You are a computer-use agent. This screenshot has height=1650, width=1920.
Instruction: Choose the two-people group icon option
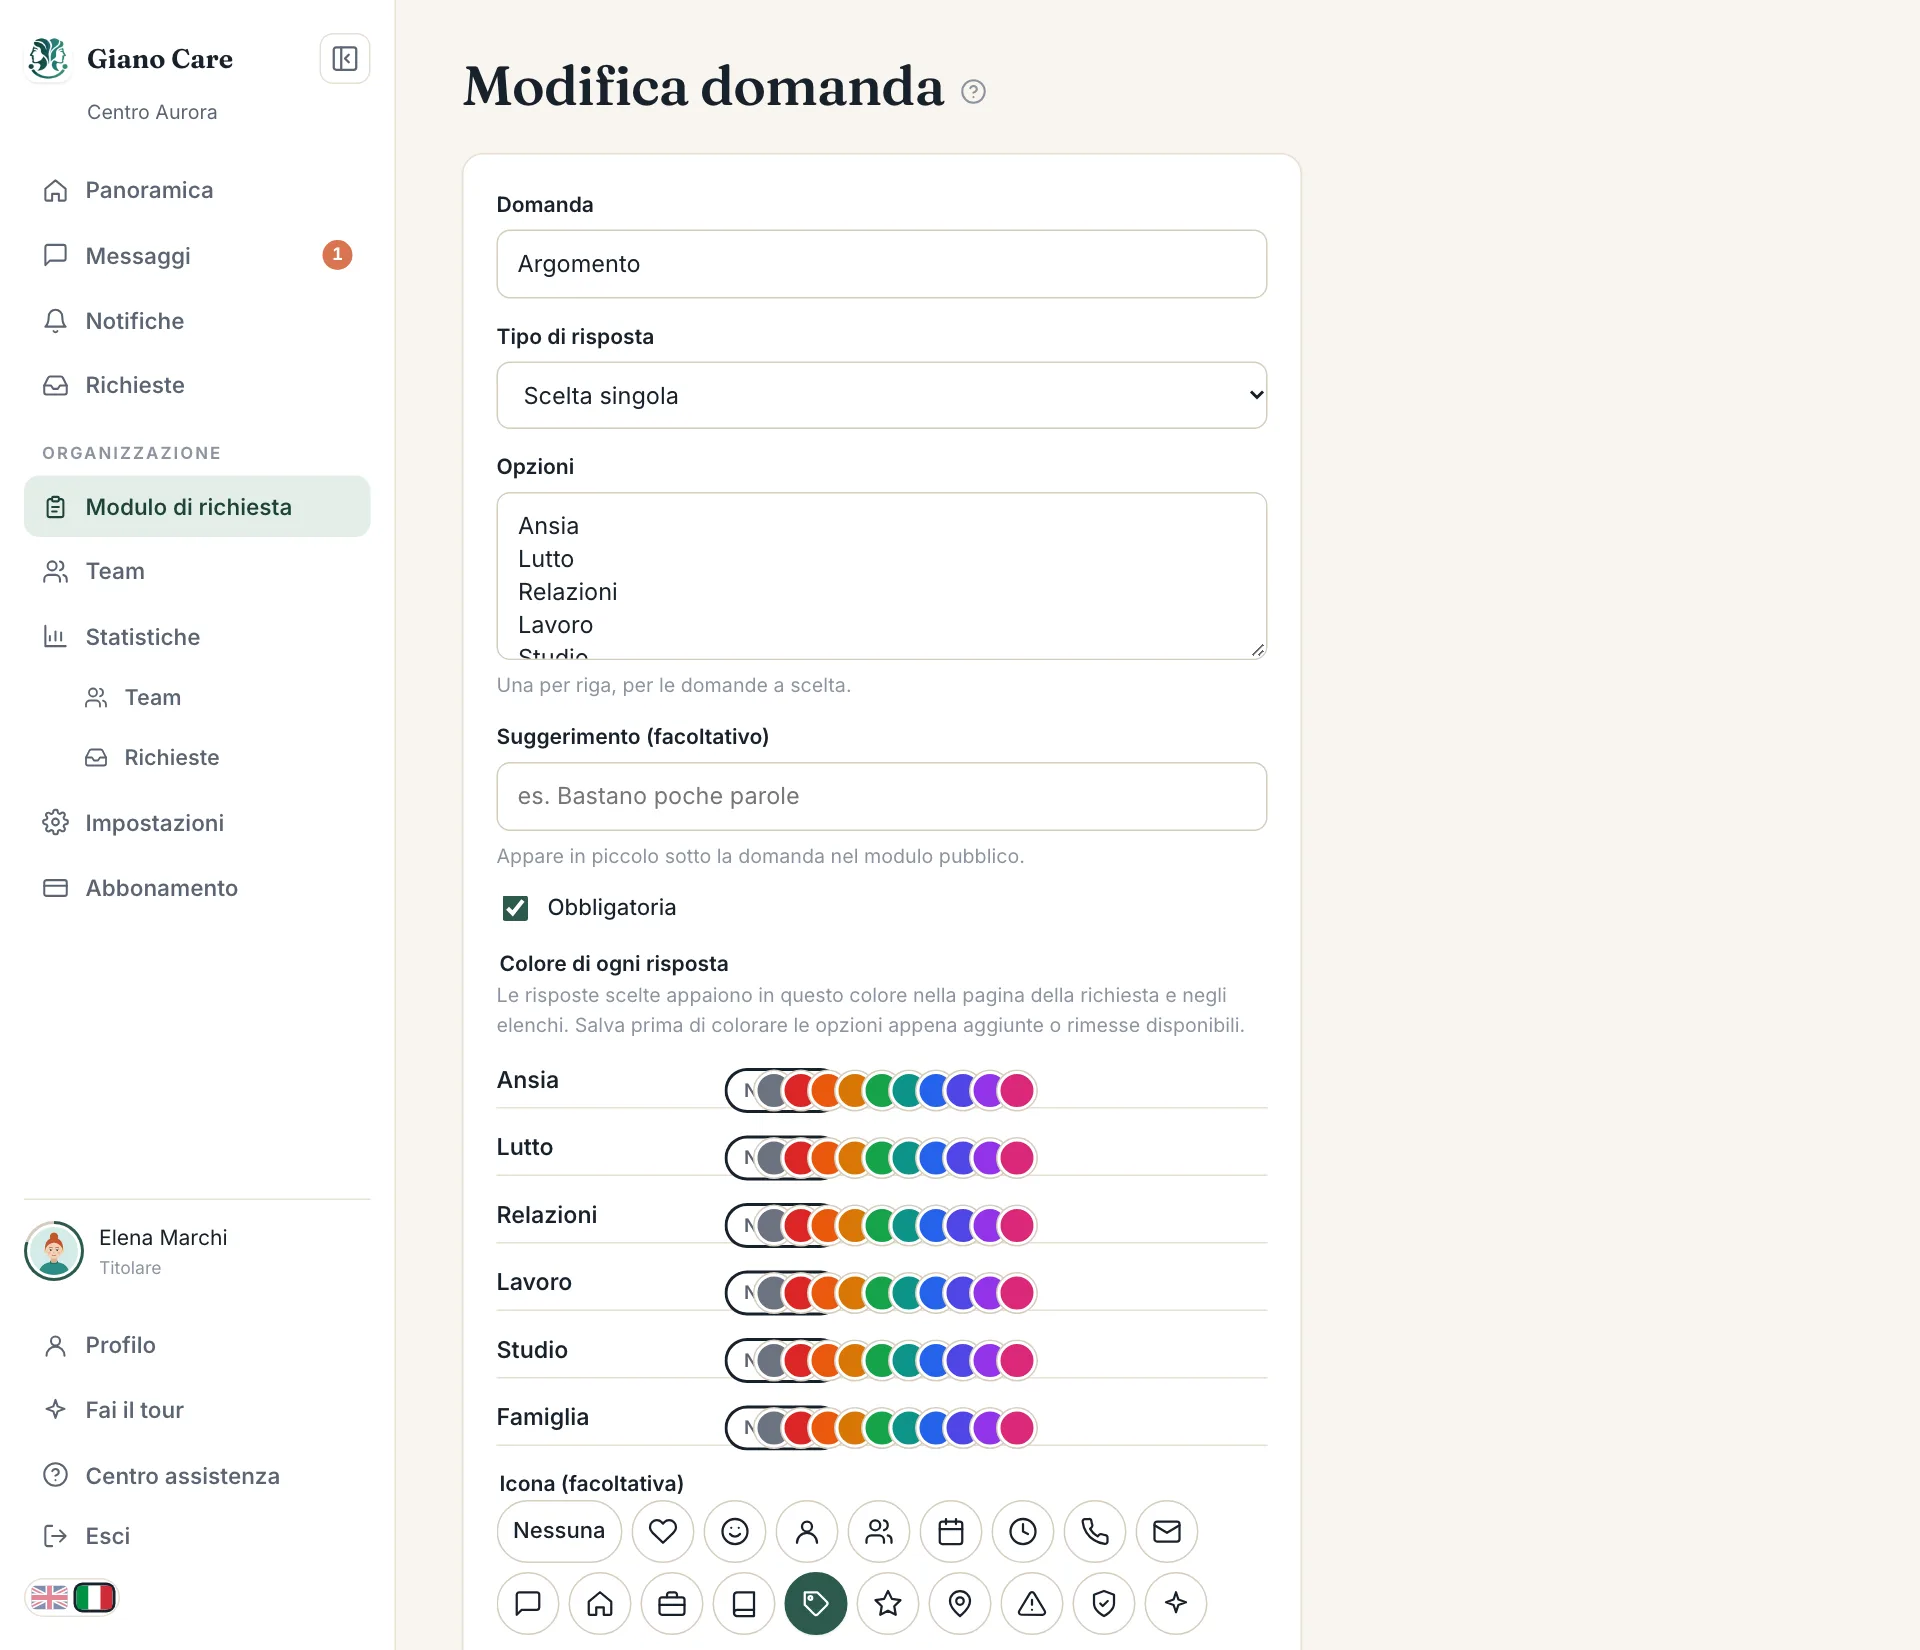point(879,1531)
